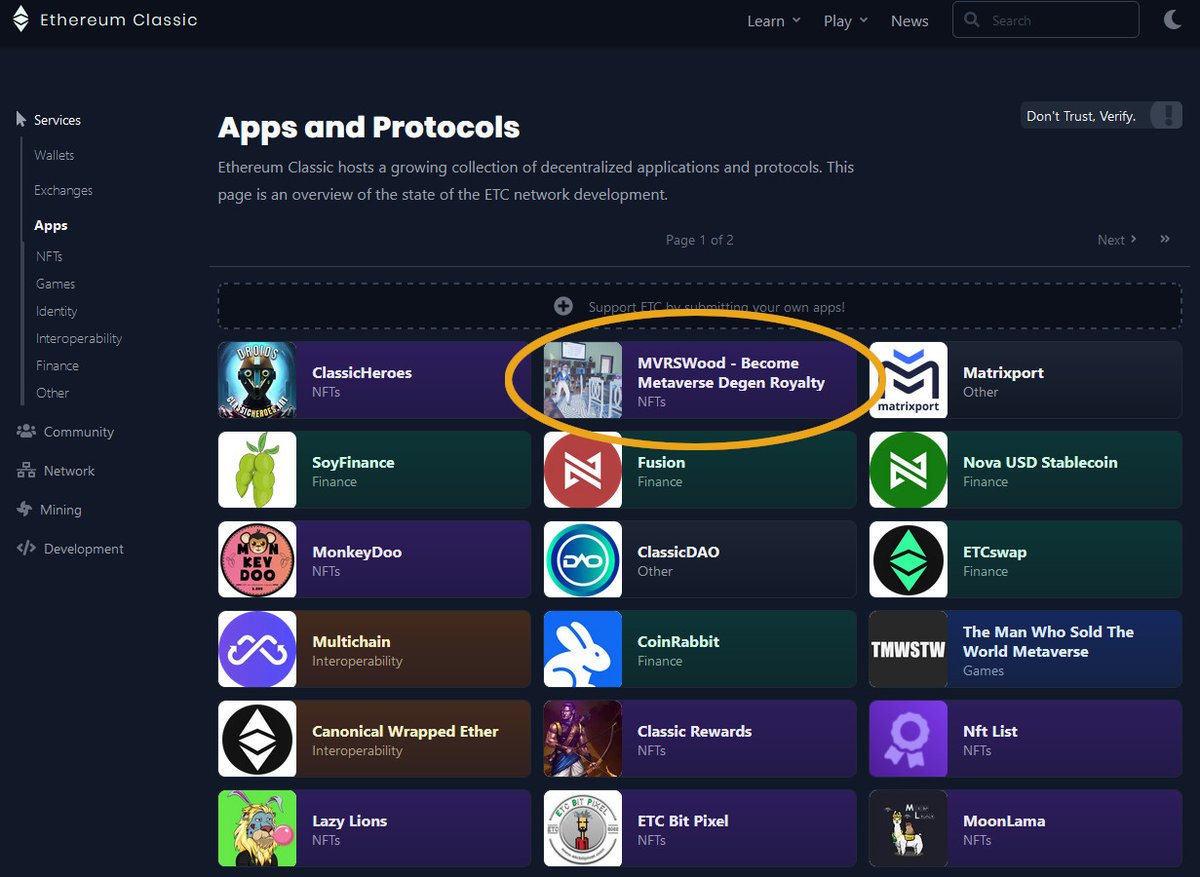The width and height of the screenshot is (1200, 877).
Task: Open Nft List ribbon logo
Action: pos(908,739)
